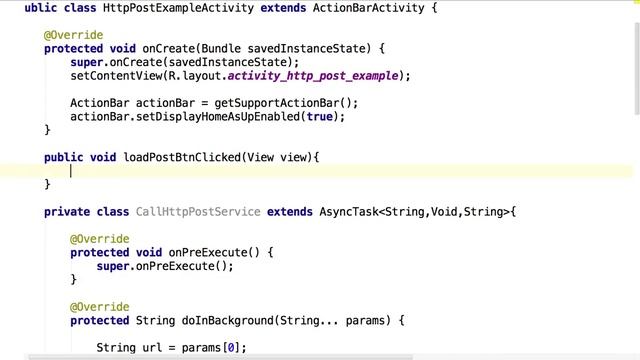Click CallHttpPostService class name
Image resolution: width=640 pixels, height=360 pixels.
[x=198, y=212]
